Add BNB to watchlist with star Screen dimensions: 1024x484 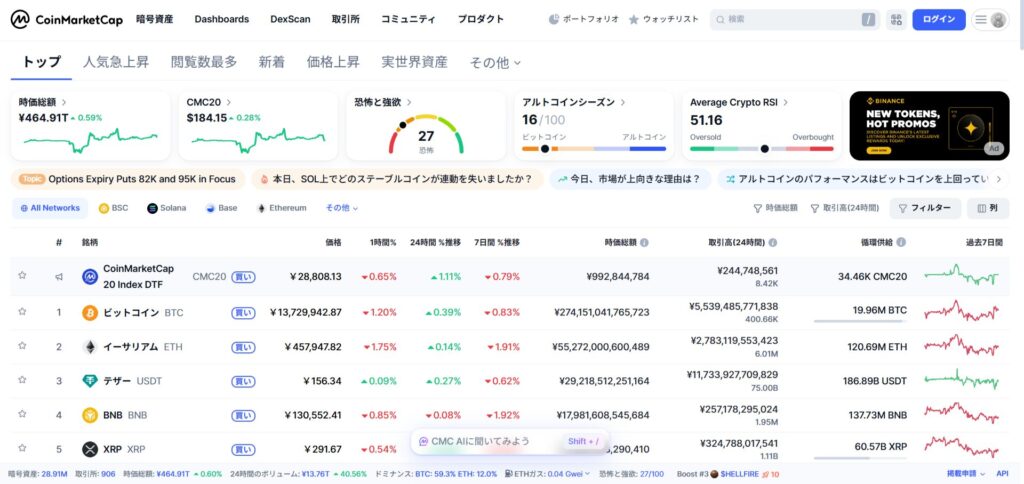22,413
